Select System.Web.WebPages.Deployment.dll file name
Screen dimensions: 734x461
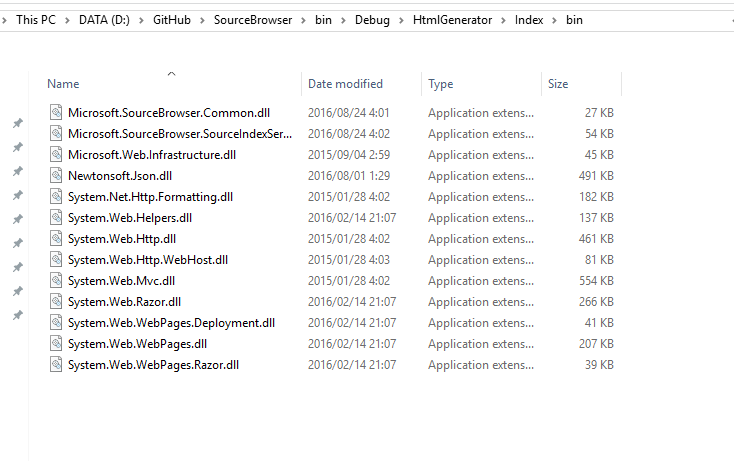[171, 323]
